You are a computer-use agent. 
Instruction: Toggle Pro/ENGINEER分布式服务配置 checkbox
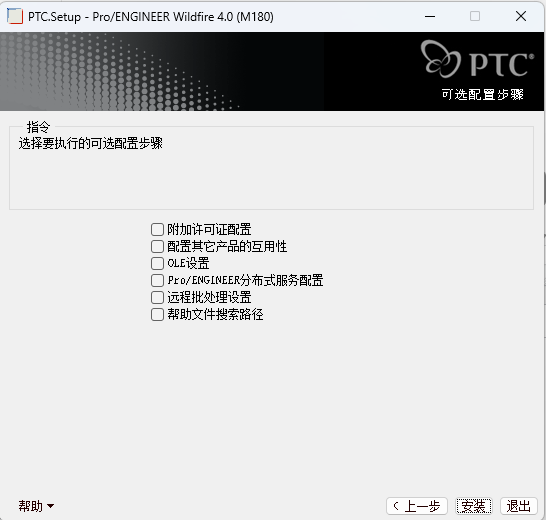pyautogui.click(x=157, y=280)
